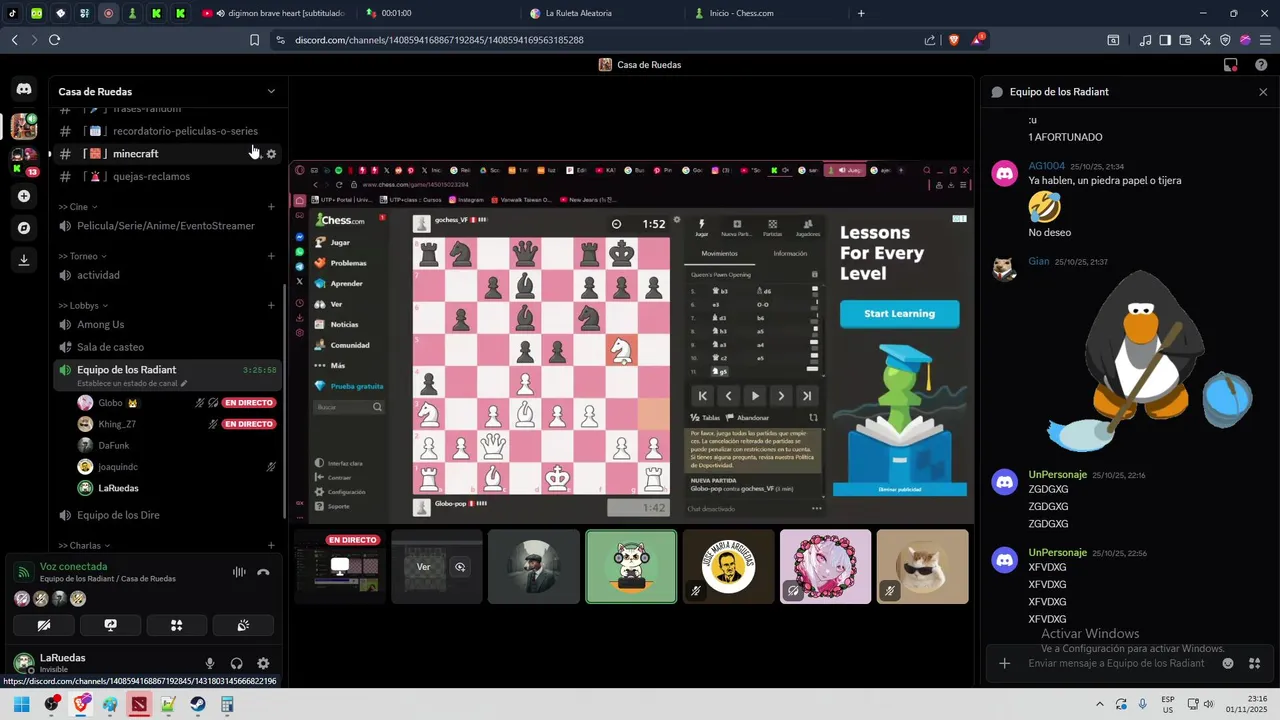Open the Discord help question-mark icon
The width and height of the screenshot is (1280, 720).
pos(1261,65)
